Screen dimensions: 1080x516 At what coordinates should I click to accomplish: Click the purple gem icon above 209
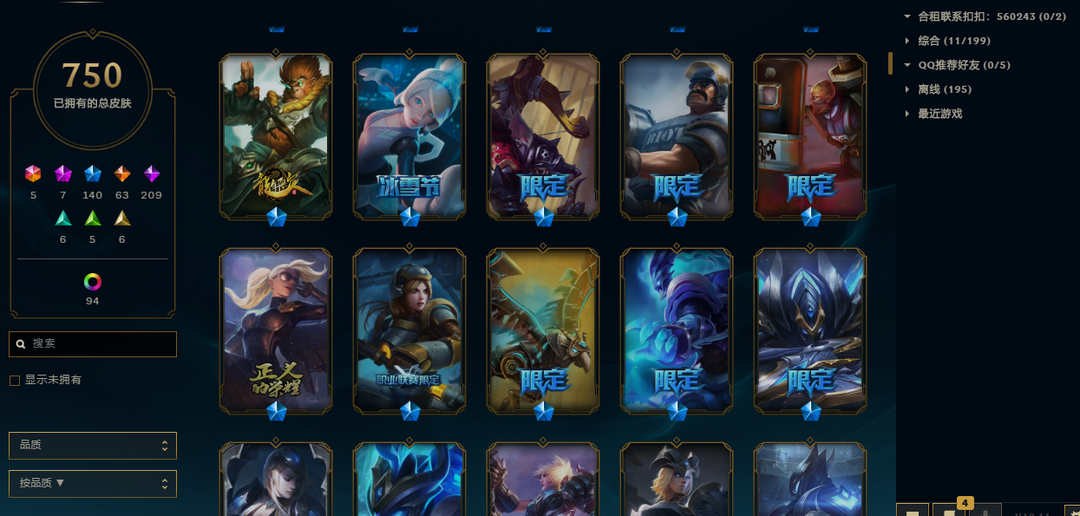pos(152,174)
